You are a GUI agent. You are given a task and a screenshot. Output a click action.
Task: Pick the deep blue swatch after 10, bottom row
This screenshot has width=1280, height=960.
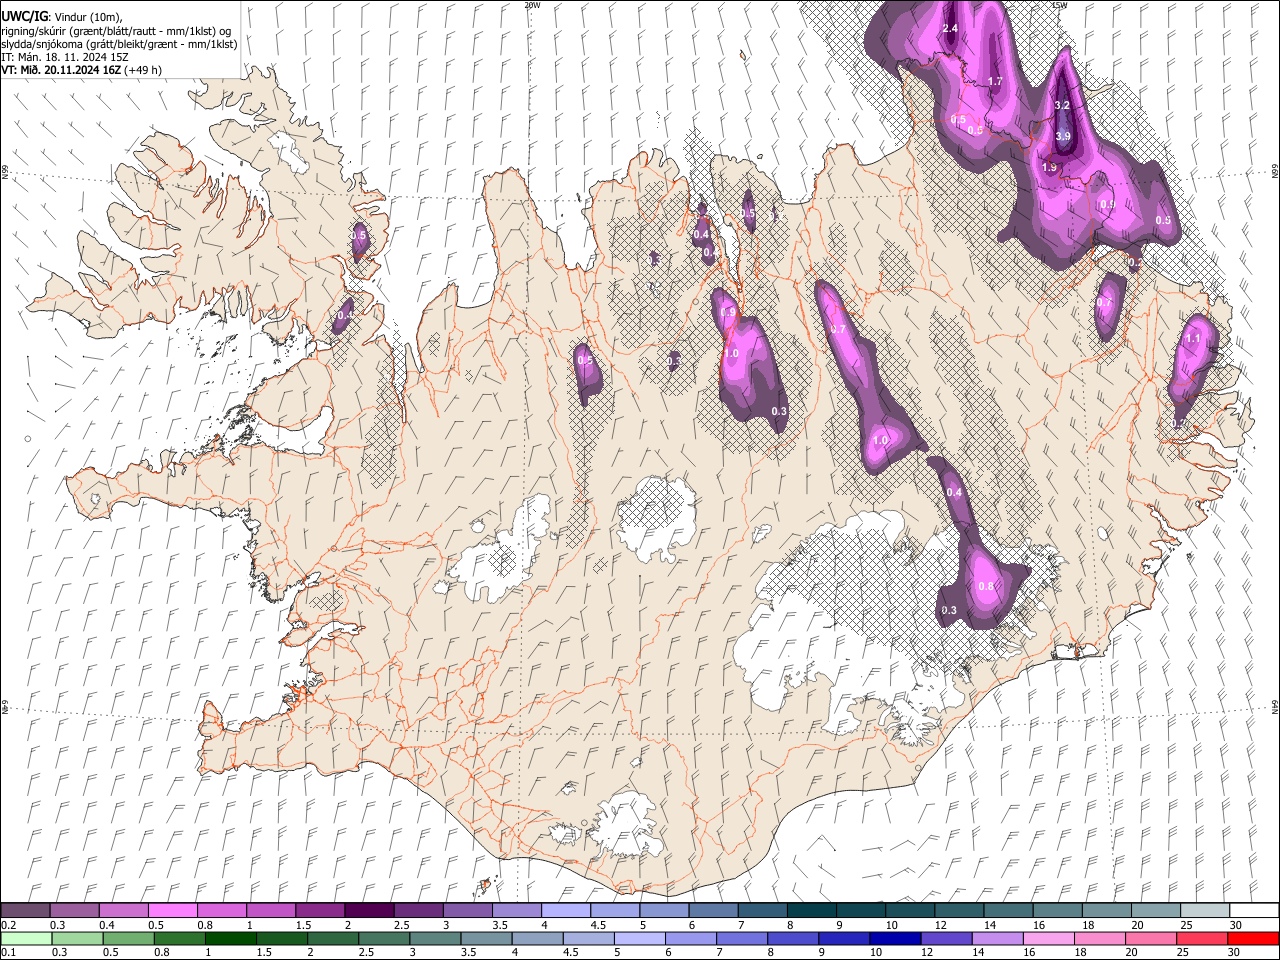[x=894, y=938]
